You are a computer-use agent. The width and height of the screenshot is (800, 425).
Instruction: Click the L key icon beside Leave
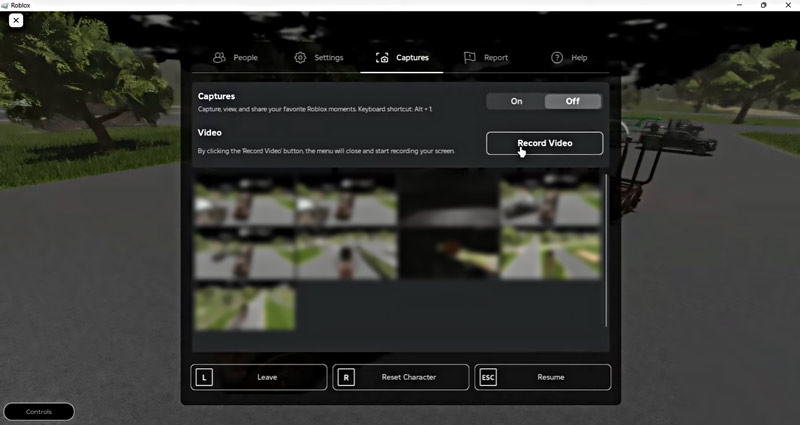click(204, 377)
